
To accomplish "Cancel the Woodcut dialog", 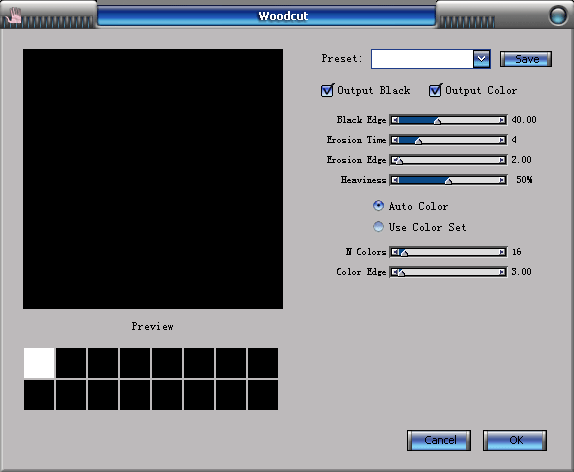I will tap(439, 440).
